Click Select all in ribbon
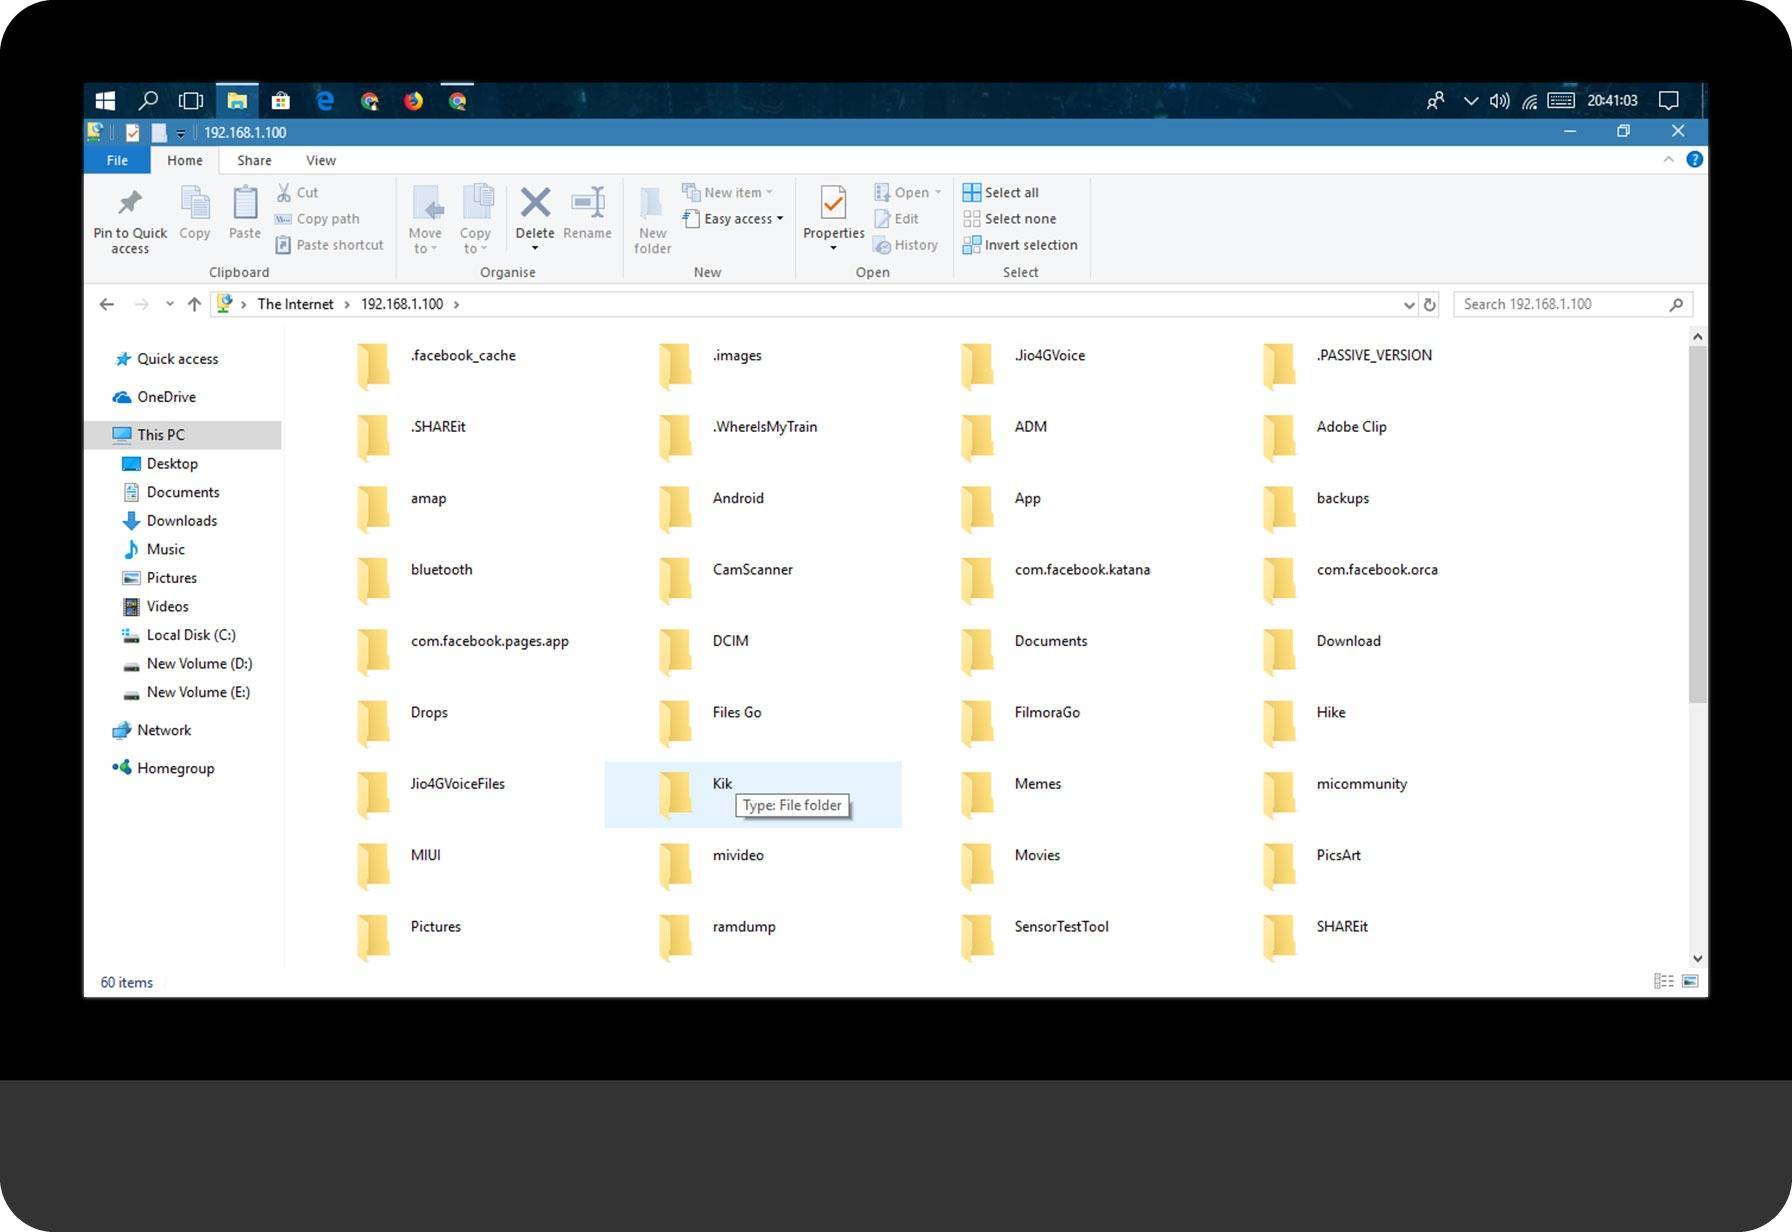 click(1001, 192)
